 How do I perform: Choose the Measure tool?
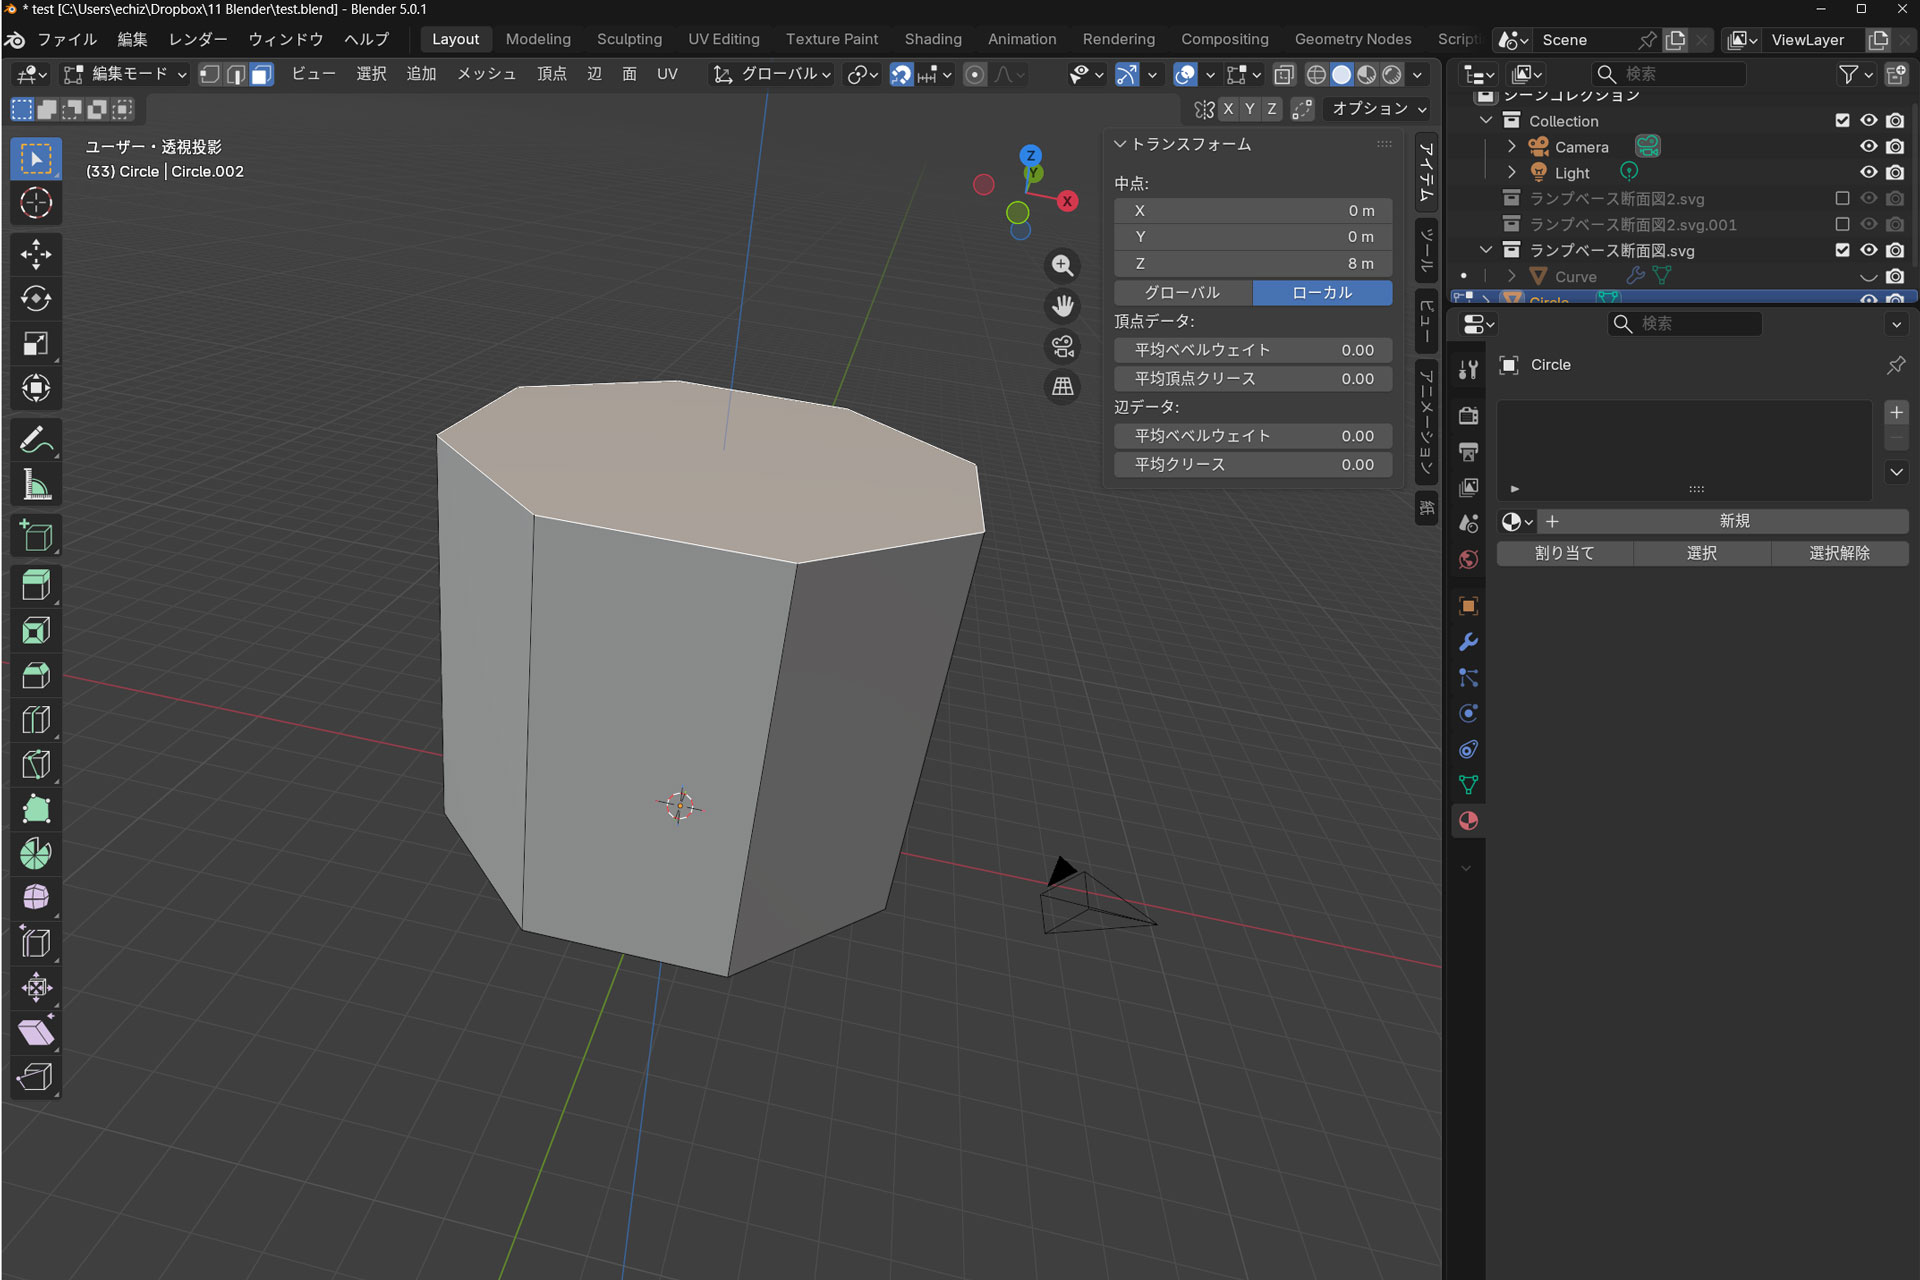36,486
